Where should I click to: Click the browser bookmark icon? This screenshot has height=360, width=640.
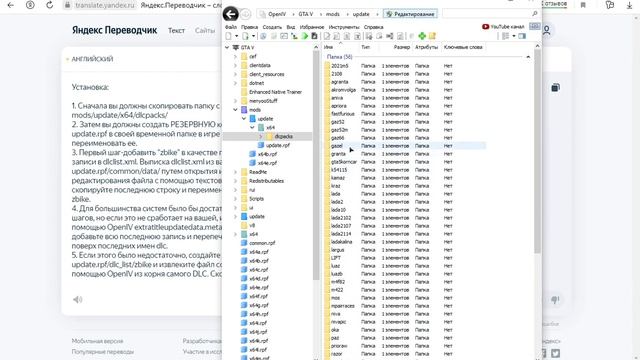coord(583,5)
